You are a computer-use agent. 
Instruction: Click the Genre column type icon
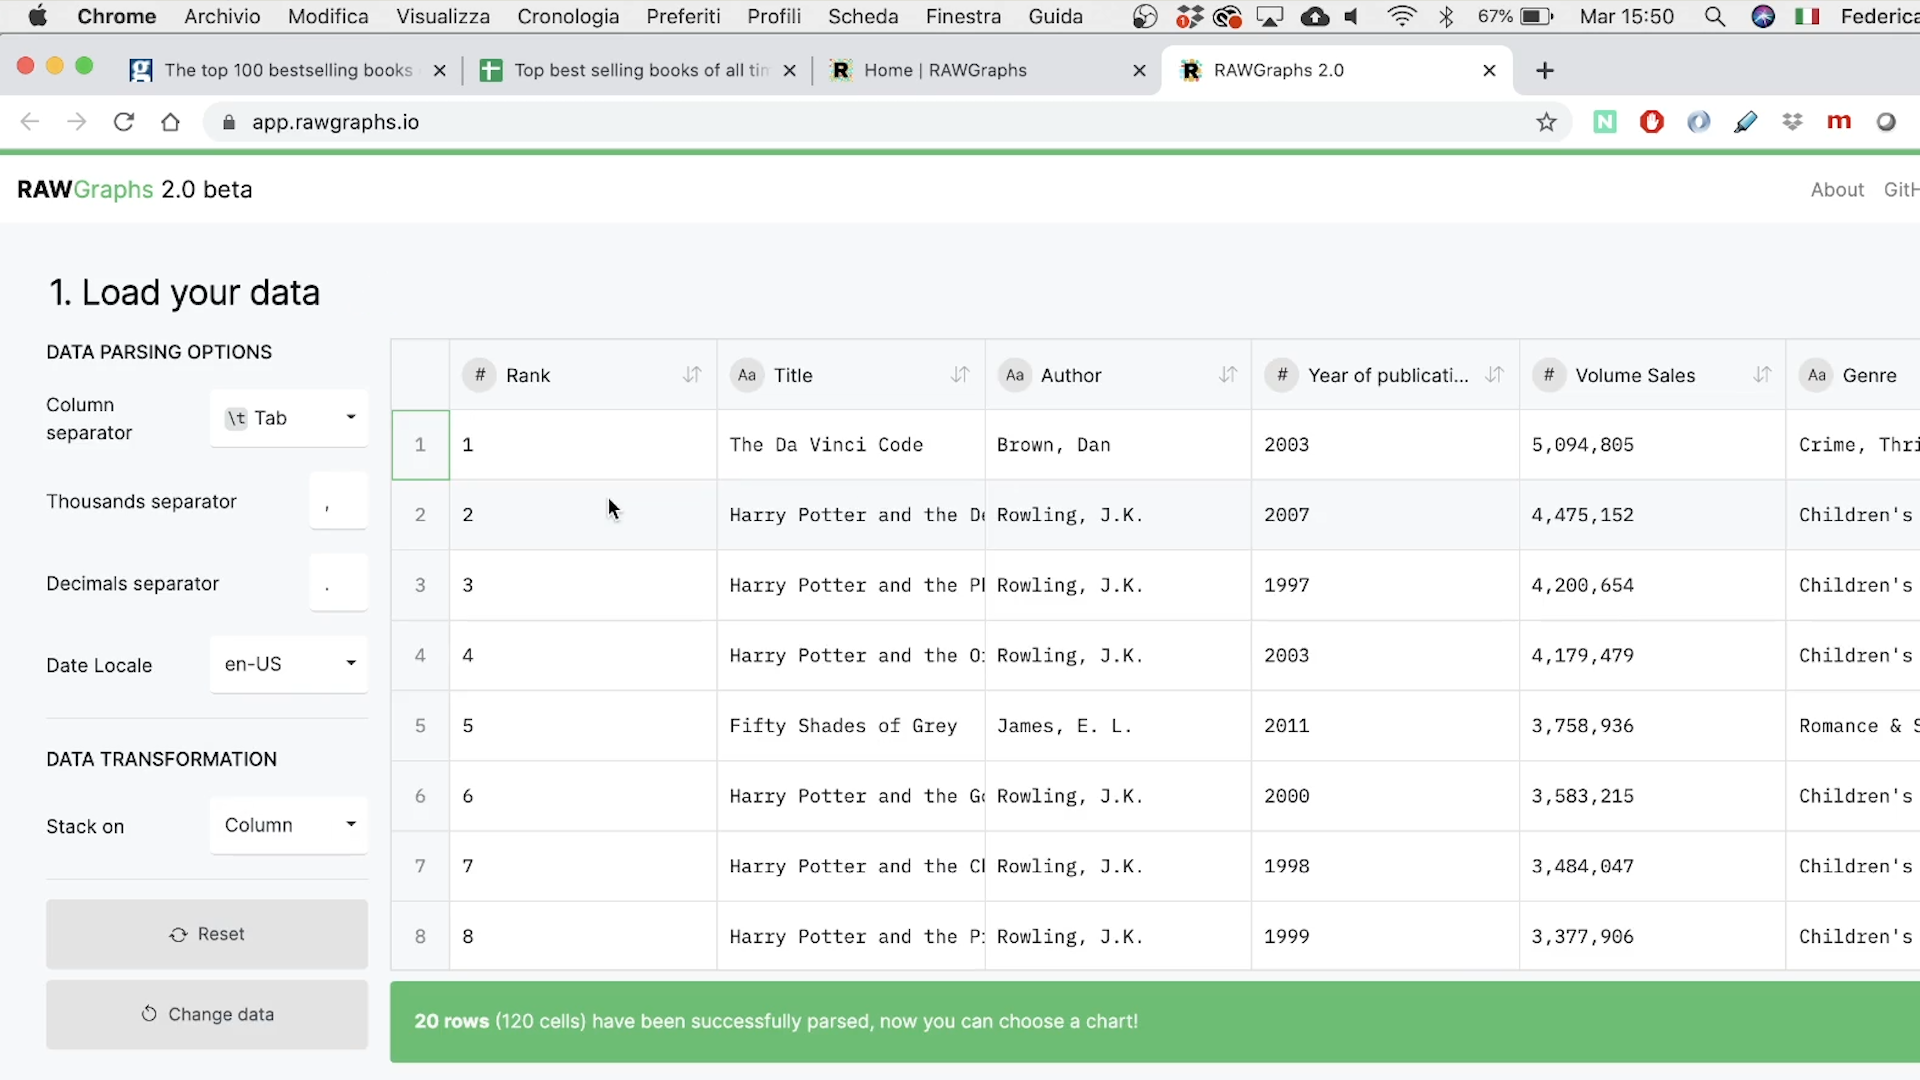coord(1816,375)
